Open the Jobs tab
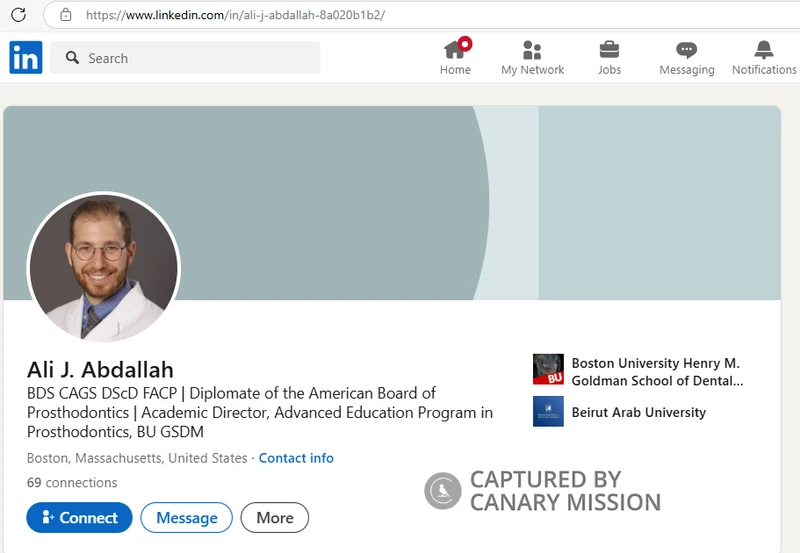This screenshot has height=553, width=800. 609,58
